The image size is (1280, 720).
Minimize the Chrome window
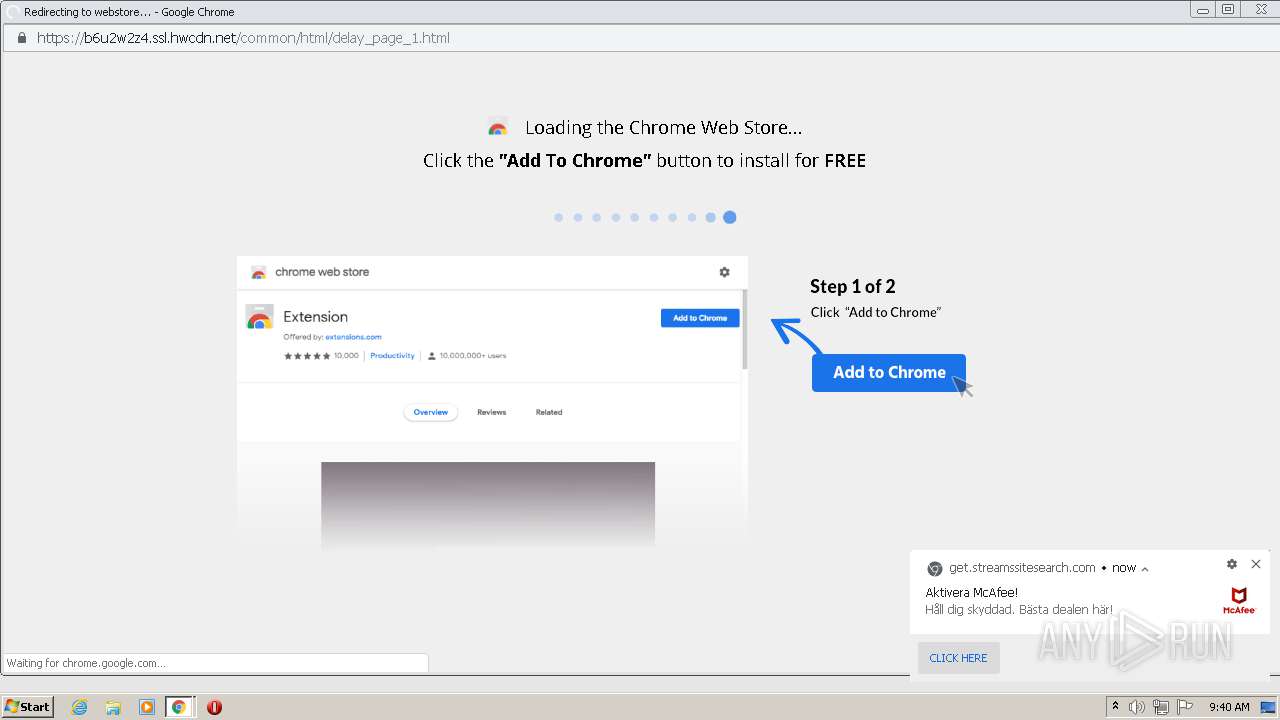coord(1204,10)
